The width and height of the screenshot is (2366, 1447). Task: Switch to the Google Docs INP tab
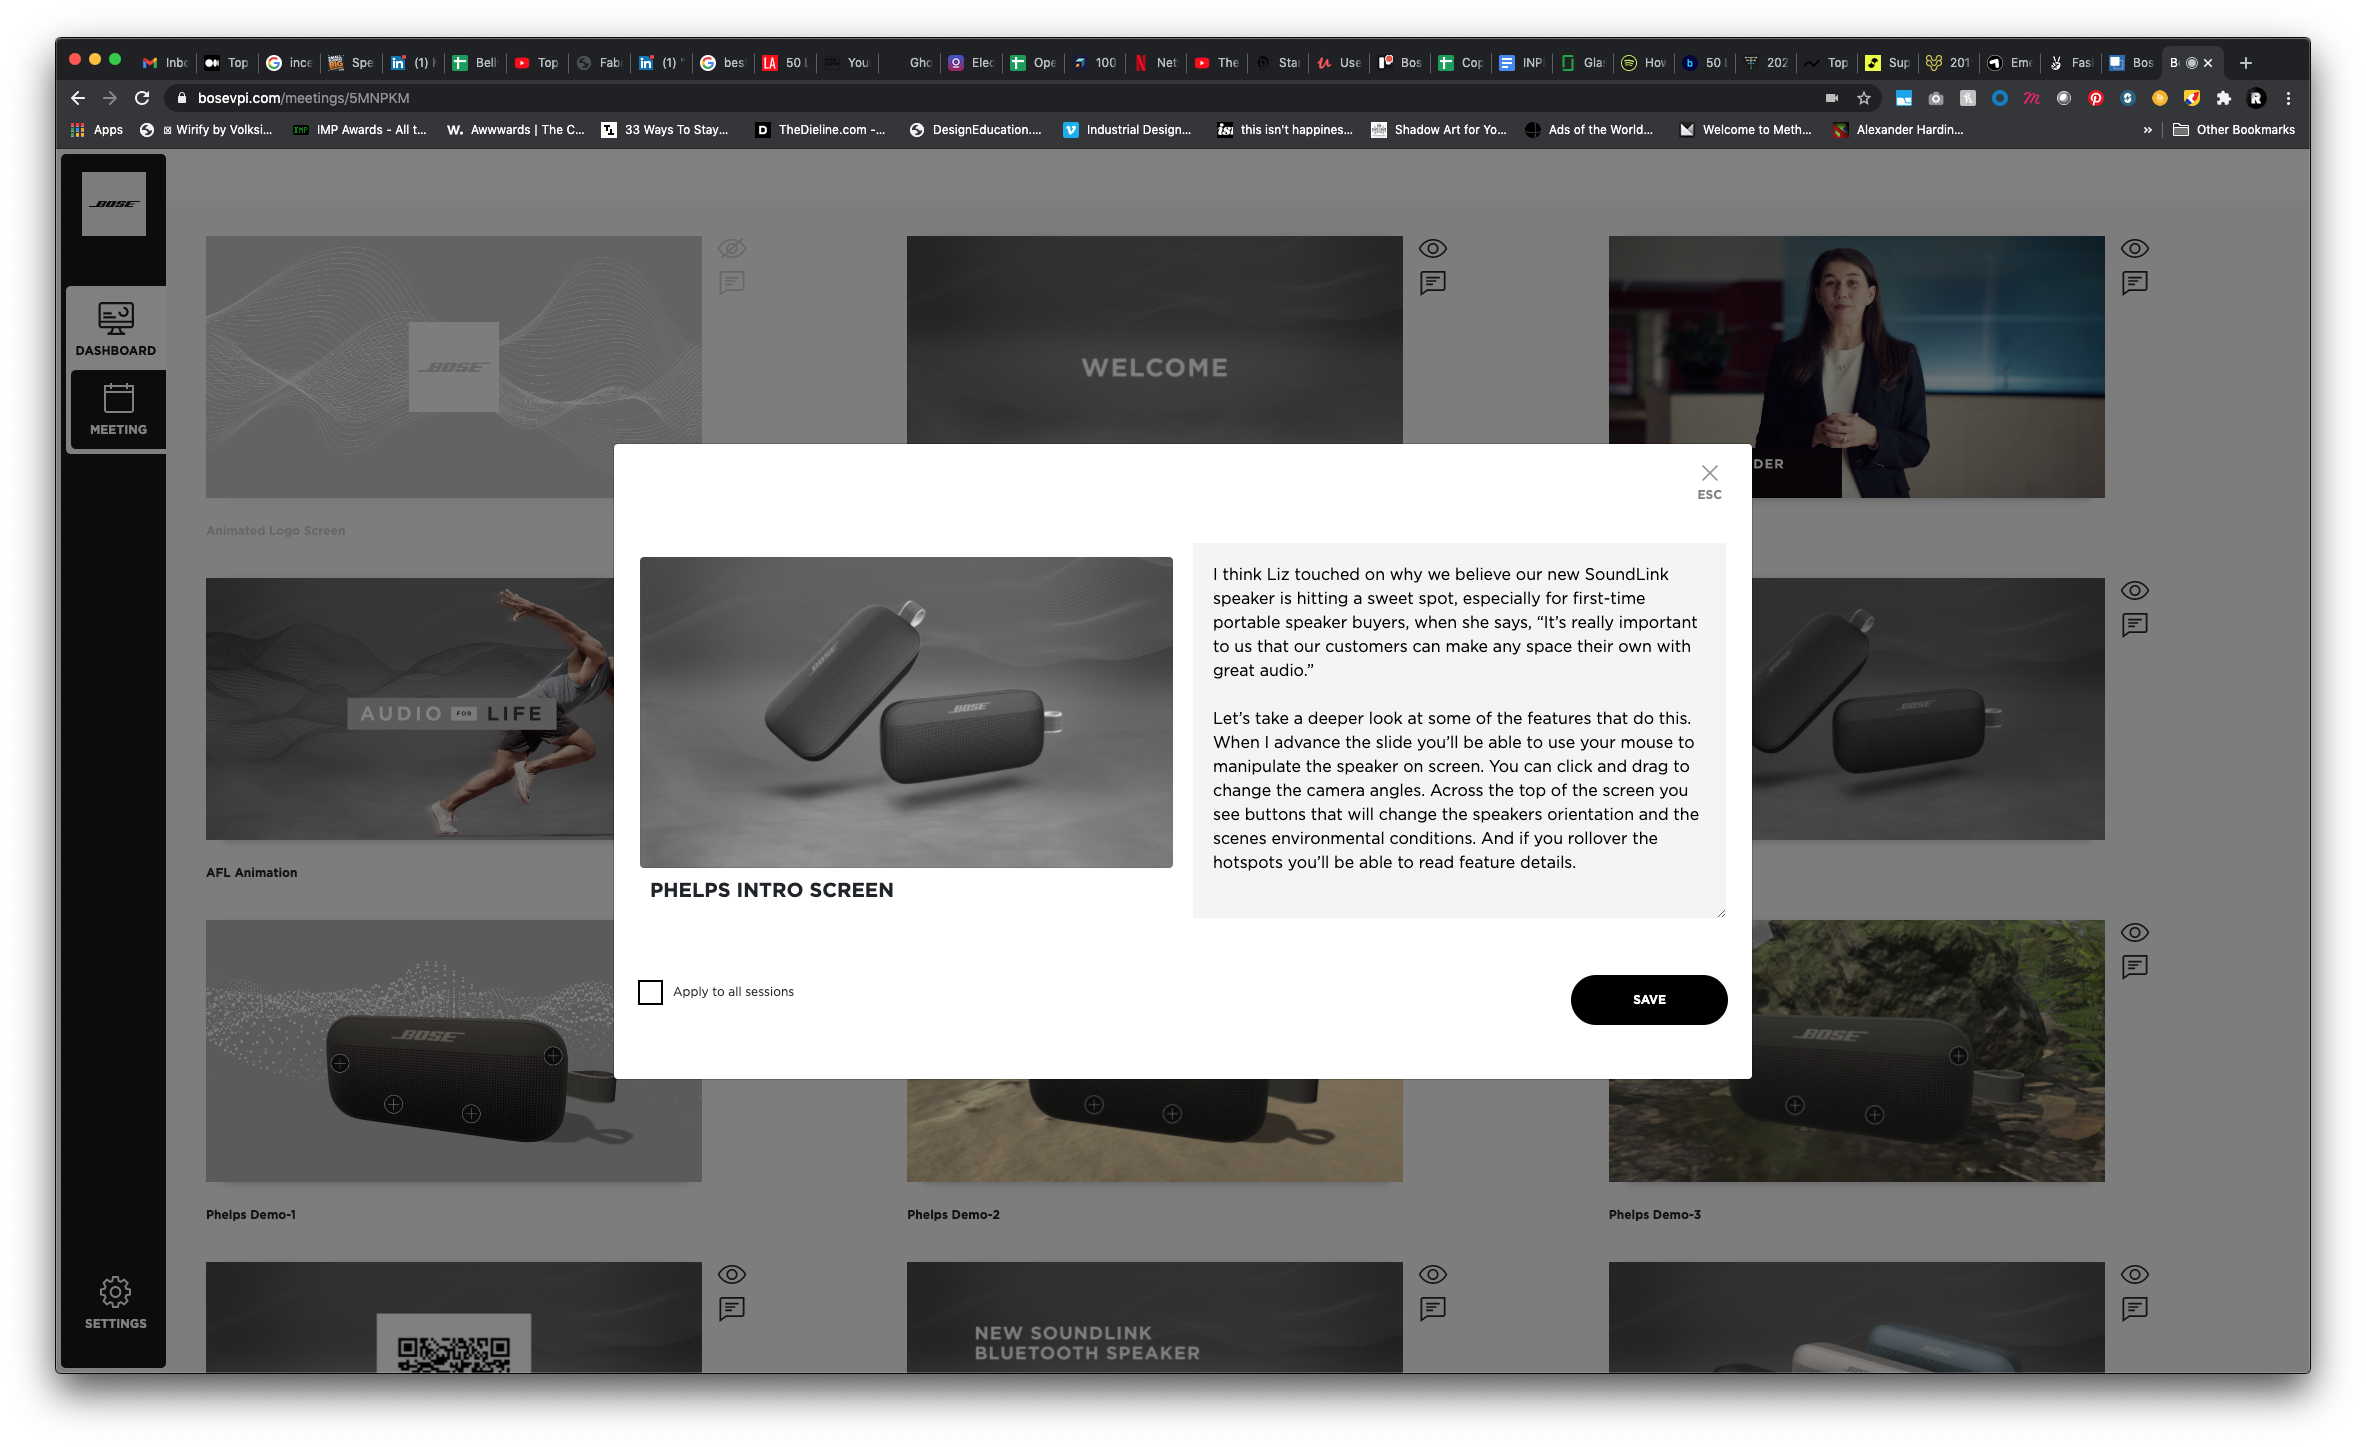pyautogui.click(x=1521, y=63)
